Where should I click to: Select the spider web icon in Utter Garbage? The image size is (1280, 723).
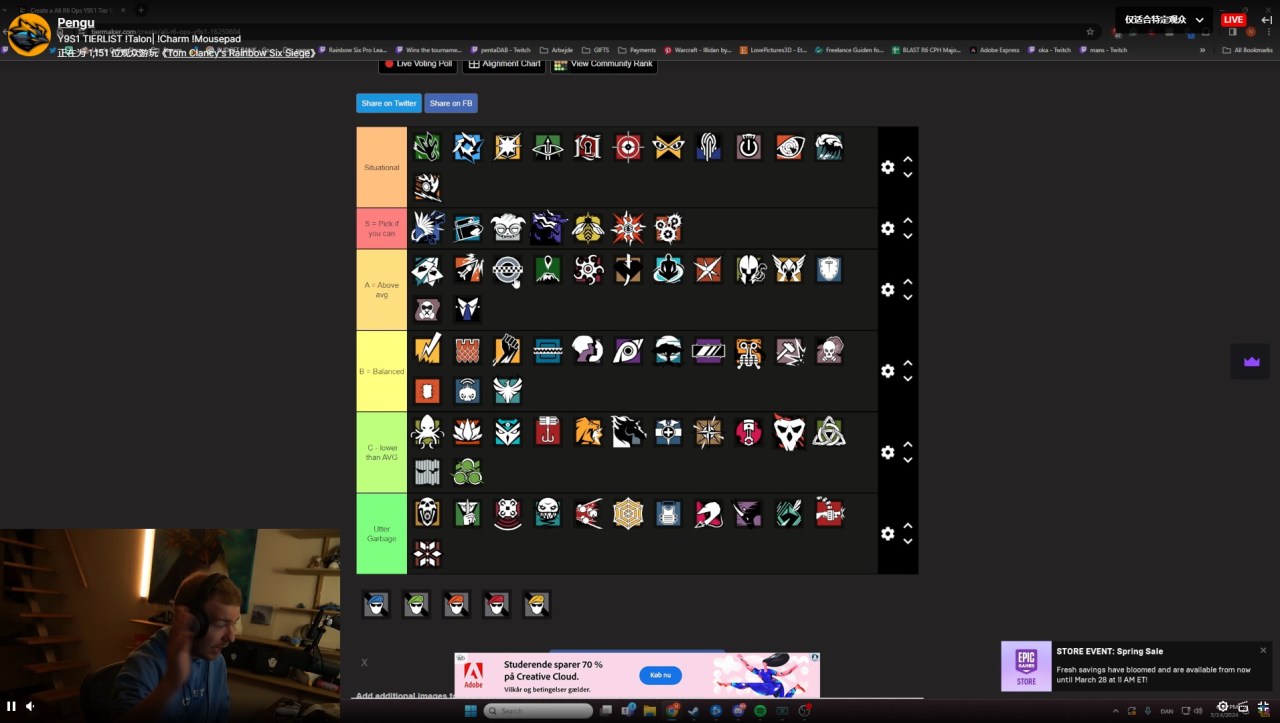click(628, 513)
